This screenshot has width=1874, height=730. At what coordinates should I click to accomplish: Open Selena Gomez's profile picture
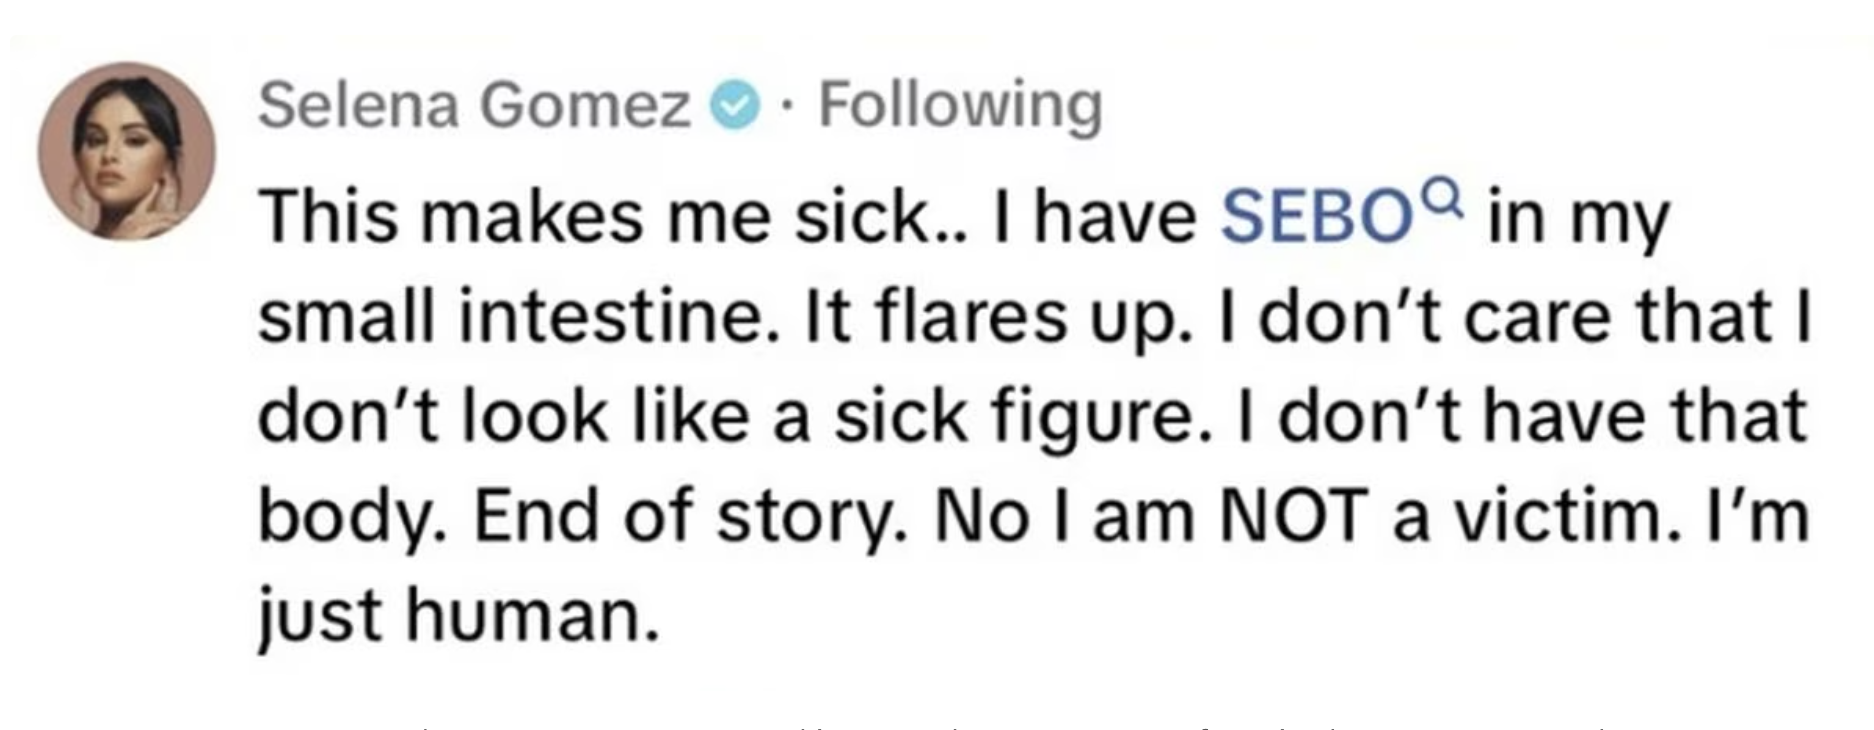(x=127, y=151)
